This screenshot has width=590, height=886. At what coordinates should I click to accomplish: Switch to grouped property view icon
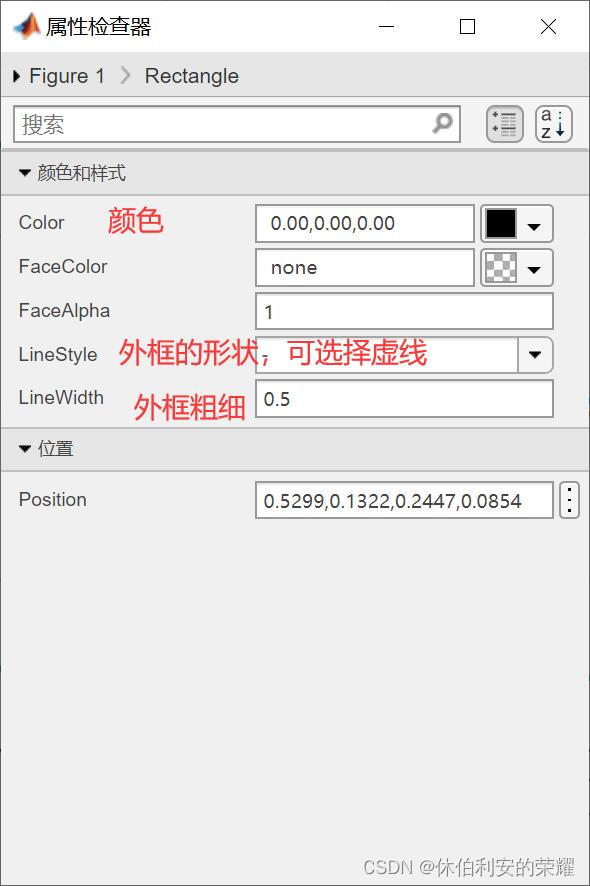click(x=505, y=124)
